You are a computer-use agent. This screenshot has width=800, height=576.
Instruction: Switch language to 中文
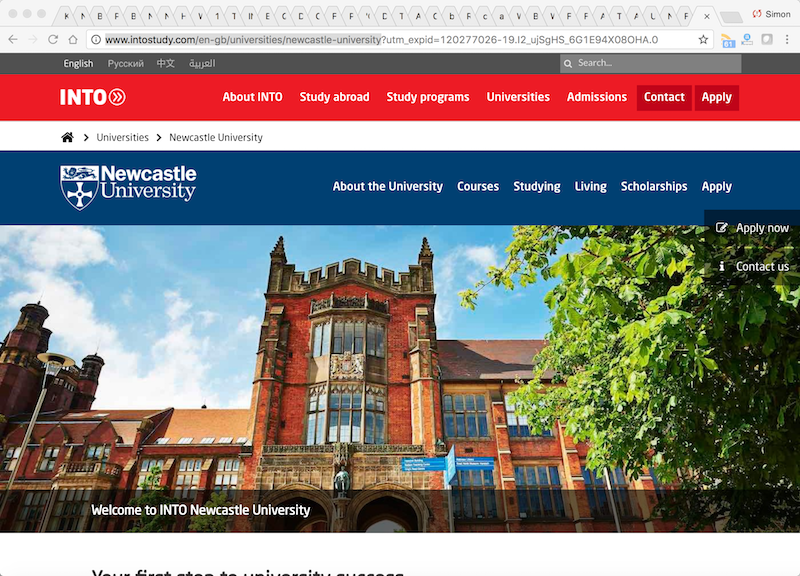165,63
